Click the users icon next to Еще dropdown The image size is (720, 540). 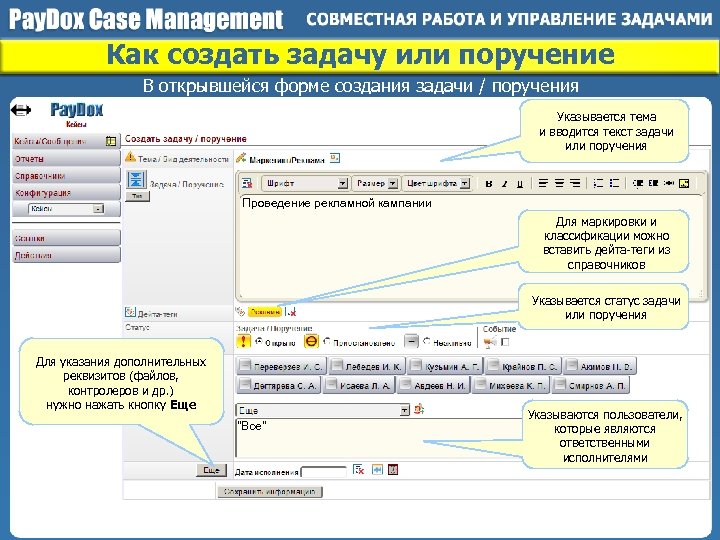418,409
